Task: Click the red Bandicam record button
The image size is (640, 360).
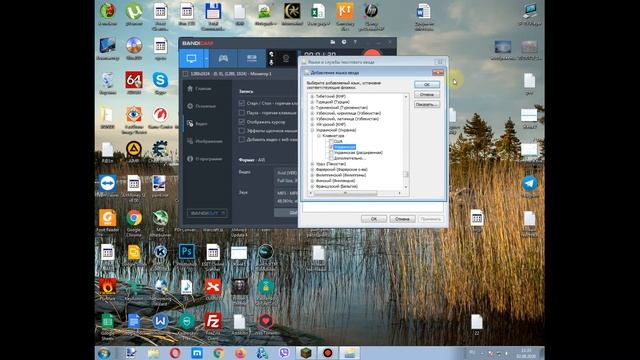Action: pos(372,53)
